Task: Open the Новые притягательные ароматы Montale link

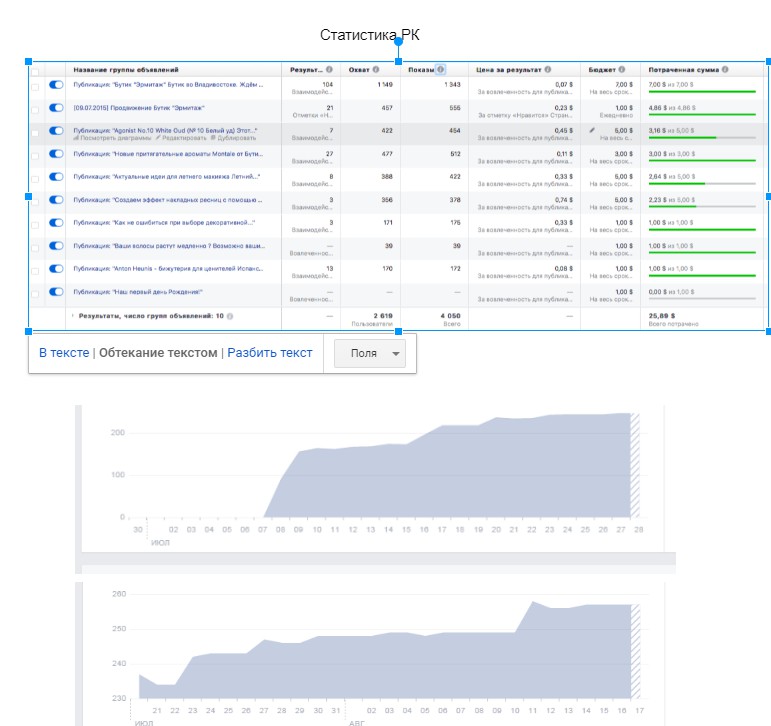Action: tap(168, 154)
